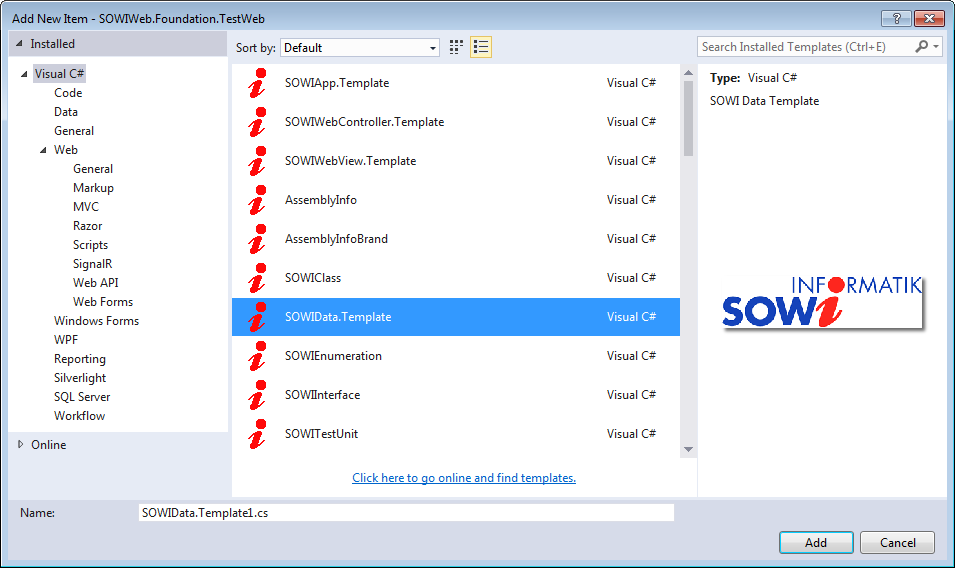This screenshot has width=955, height=568.
Task: Select the SOWIApp.Template item name
Action: [x=337, y=83]
